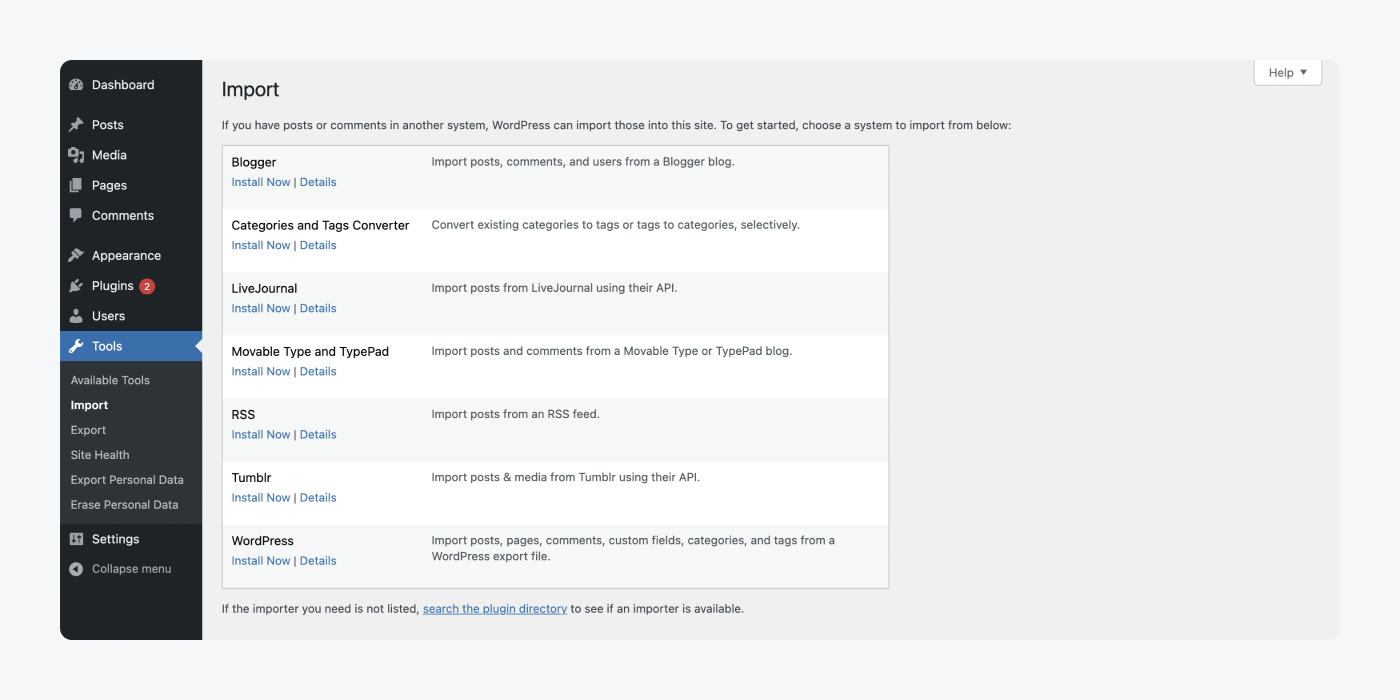Click the red Plugins update badge
The image size is (1400, 700).
146,285
